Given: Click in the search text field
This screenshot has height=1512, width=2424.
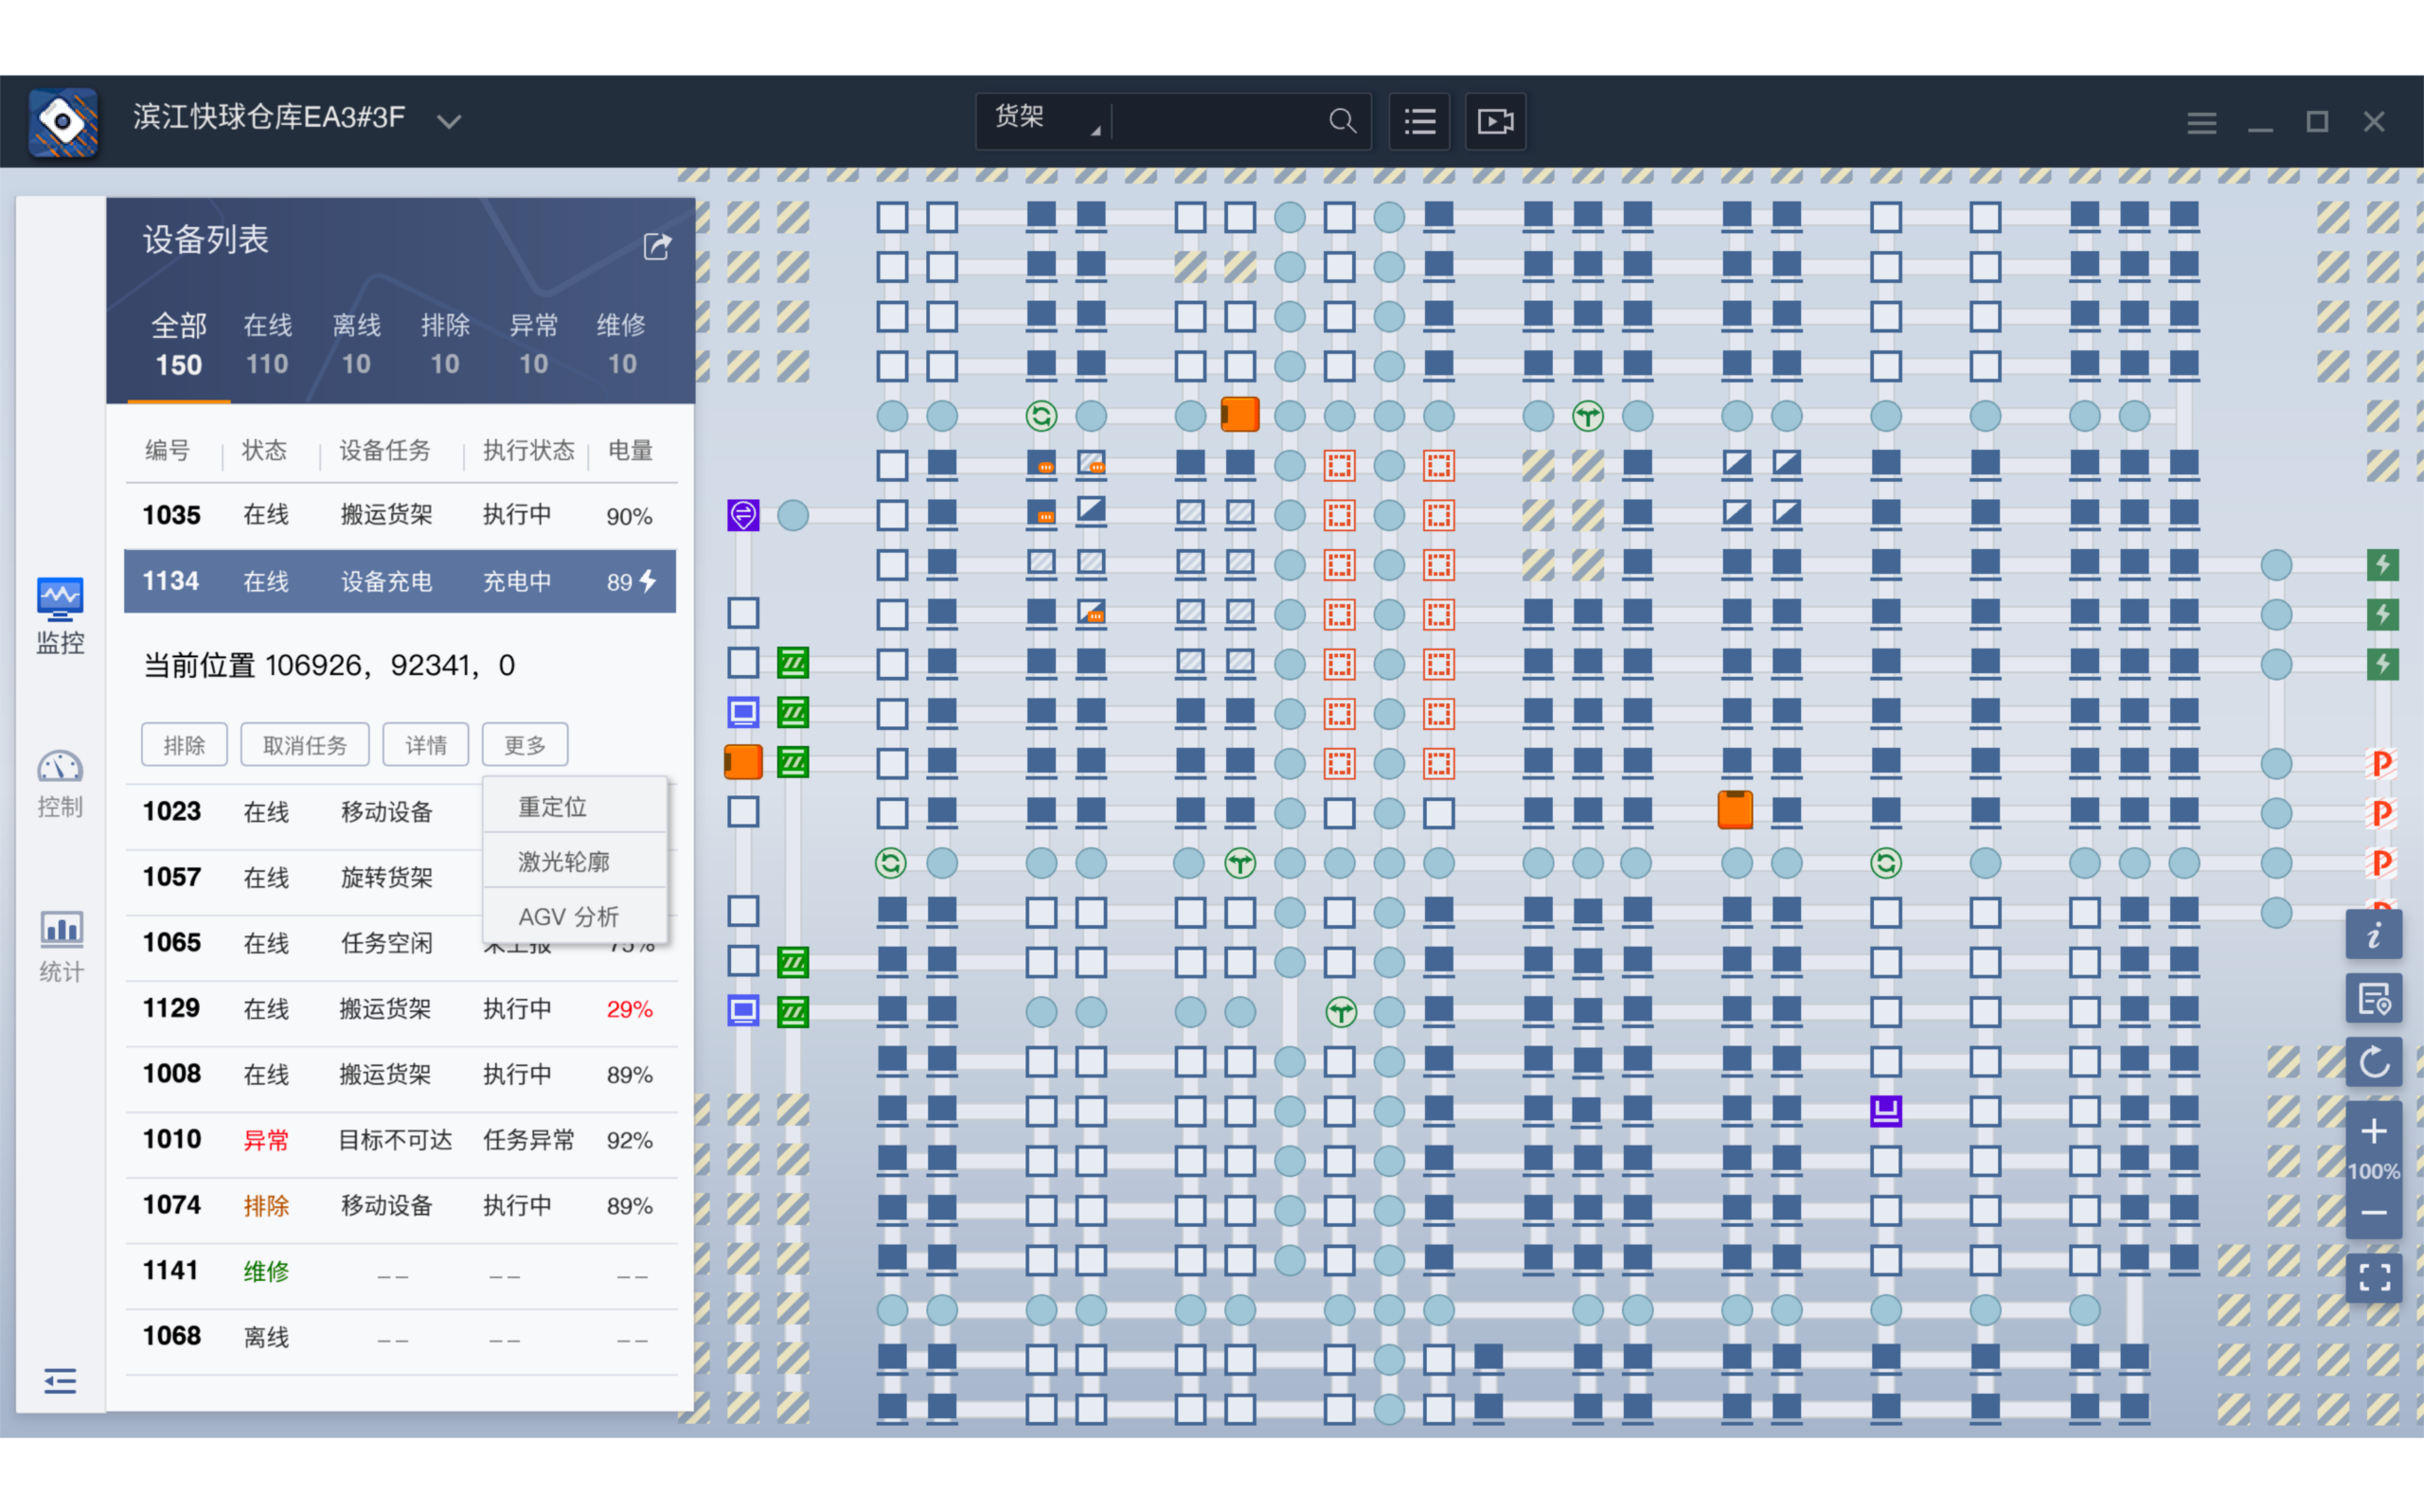Looking at the screenshot, I should (1216, 122).
